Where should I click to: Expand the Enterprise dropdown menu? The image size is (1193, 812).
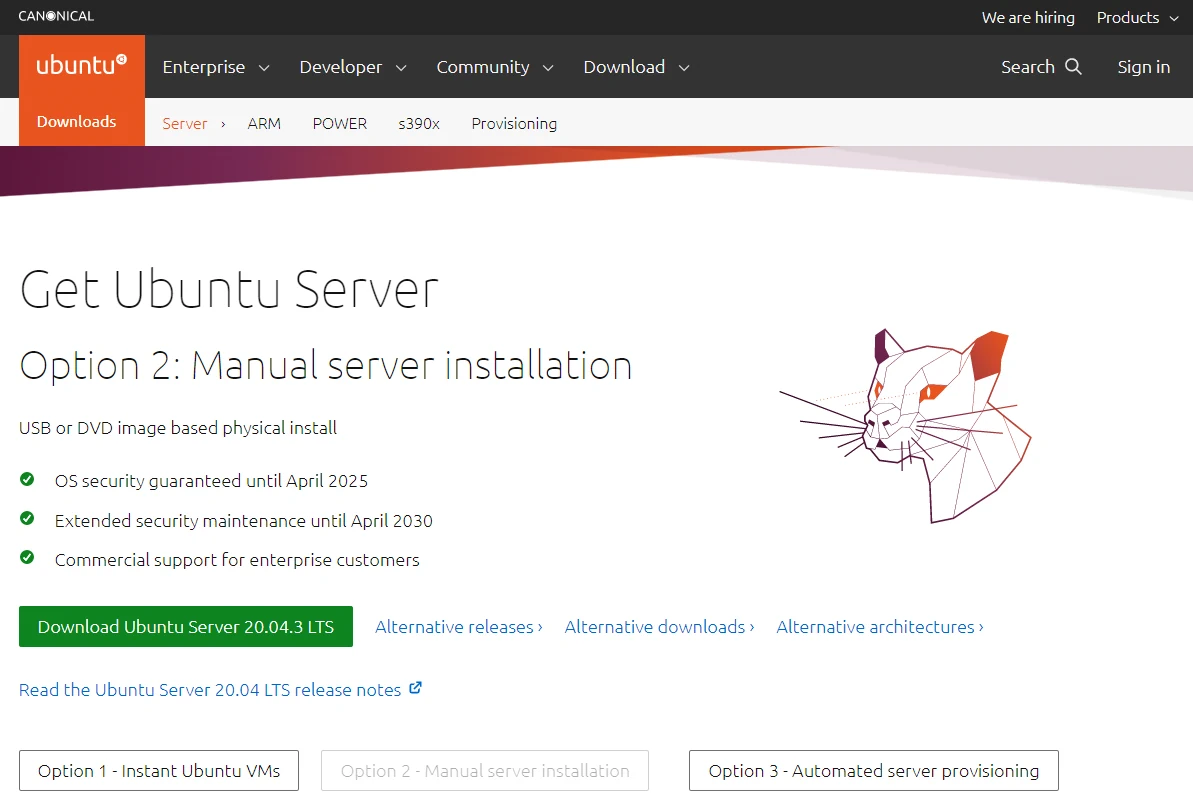216,67
